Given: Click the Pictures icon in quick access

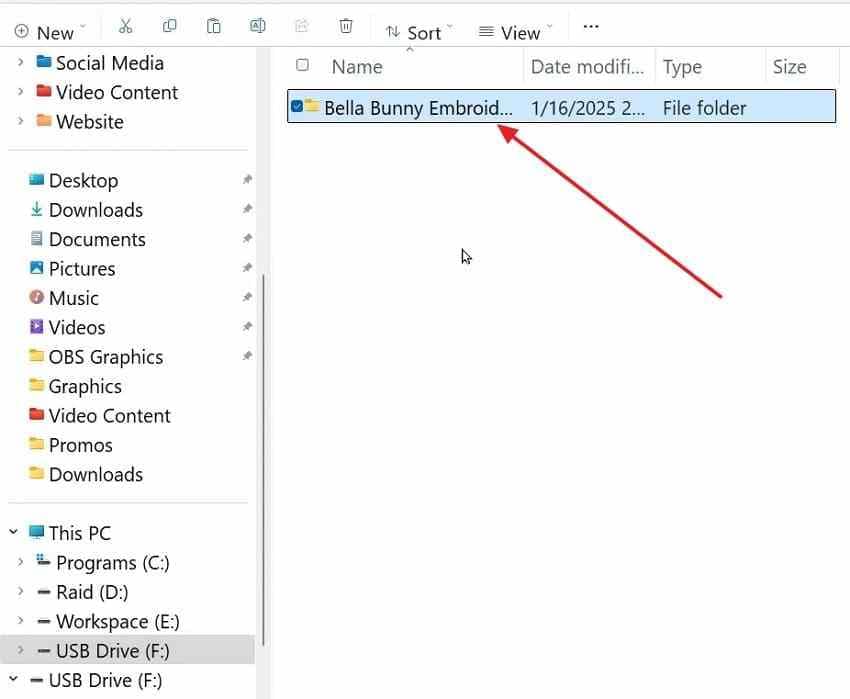Looking at the screenshot, I should [36, 267].
